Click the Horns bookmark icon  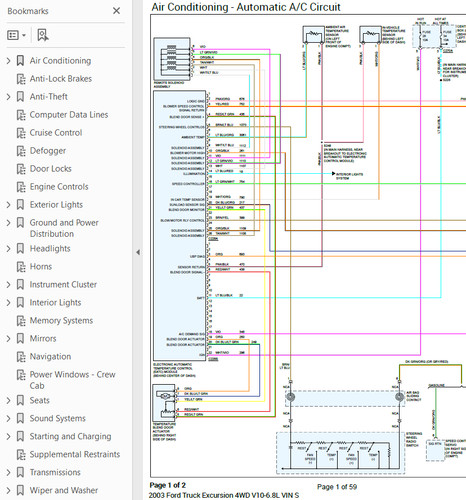(21, 267)
